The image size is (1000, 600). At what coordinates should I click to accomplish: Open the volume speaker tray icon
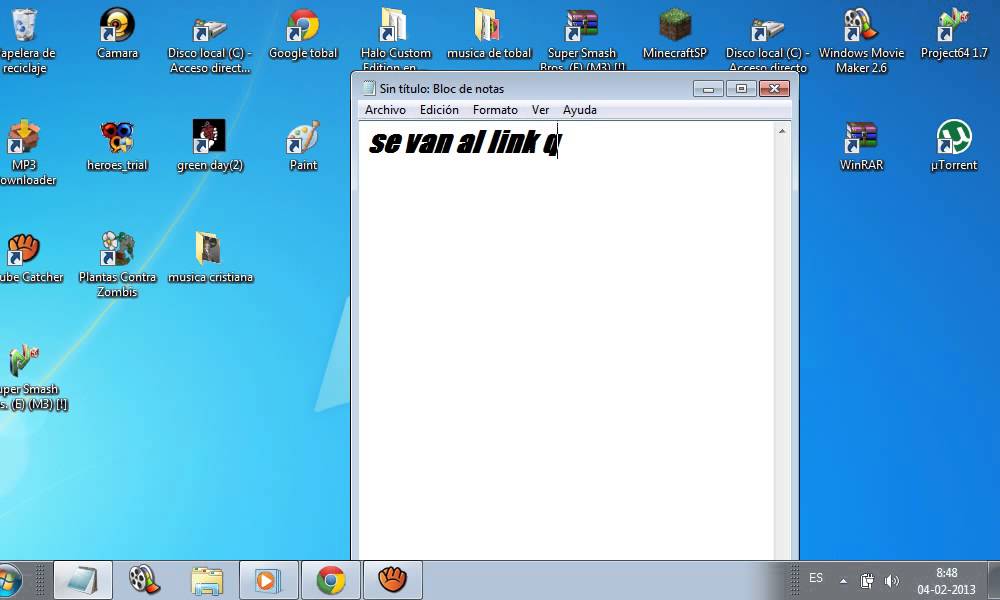[x=892, y=581]
